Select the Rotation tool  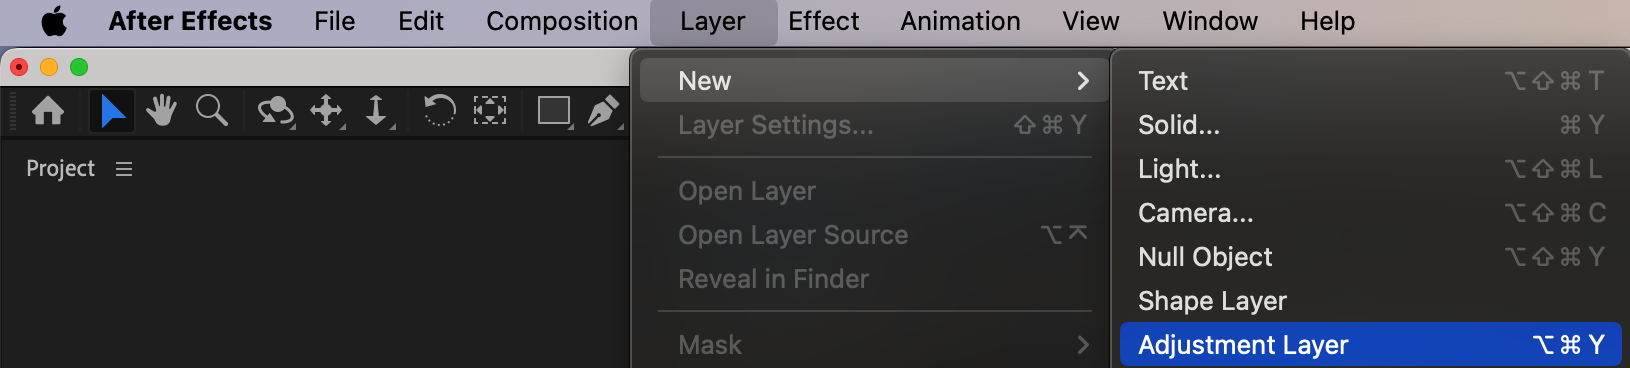(439, 110)
